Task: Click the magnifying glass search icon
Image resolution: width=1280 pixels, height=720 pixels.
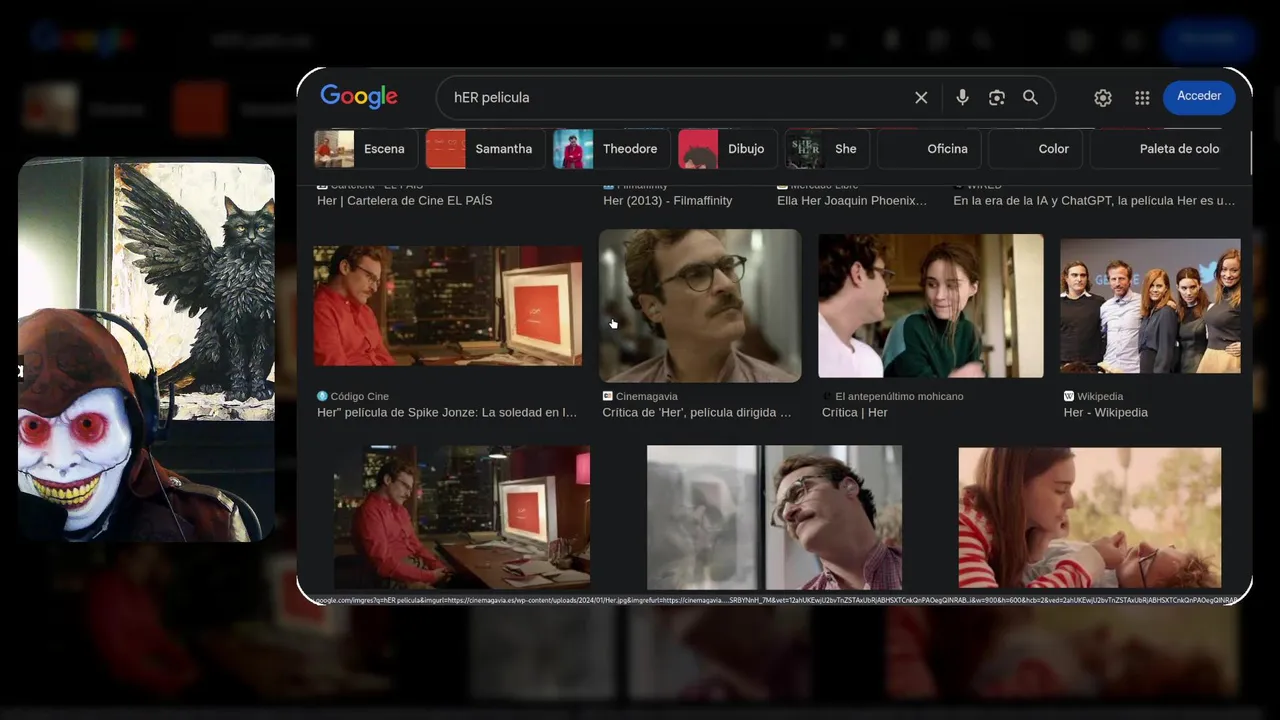Action: (x=1030, y=97)
